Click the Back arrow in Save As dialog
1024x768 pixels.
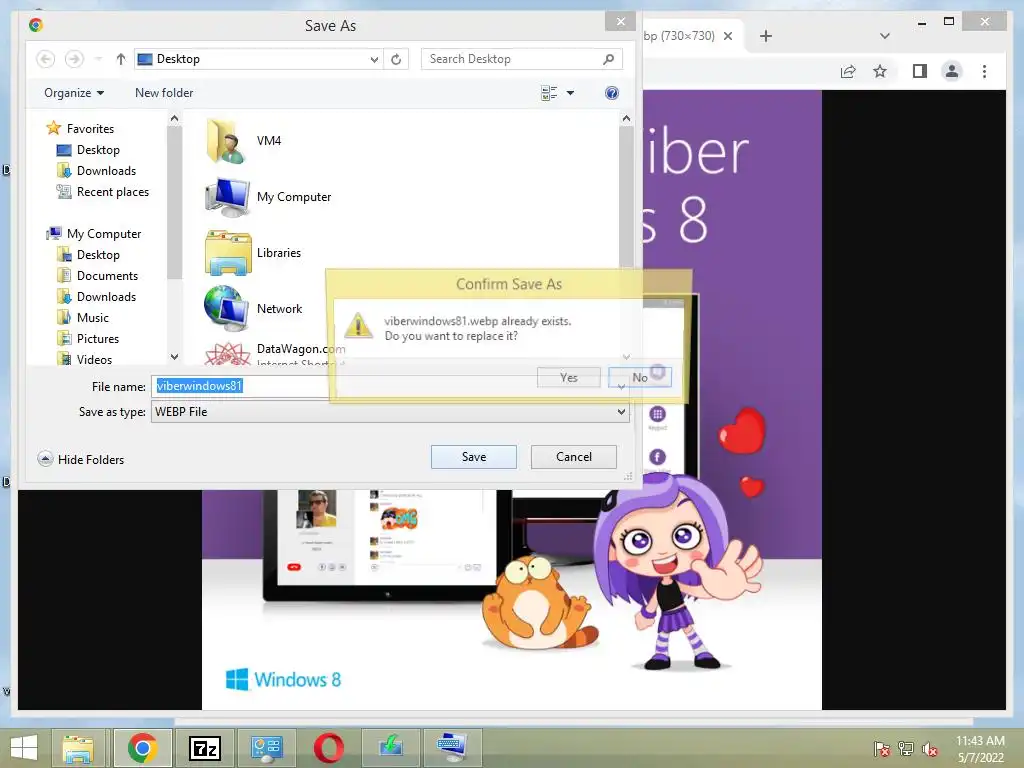point(45,59)
